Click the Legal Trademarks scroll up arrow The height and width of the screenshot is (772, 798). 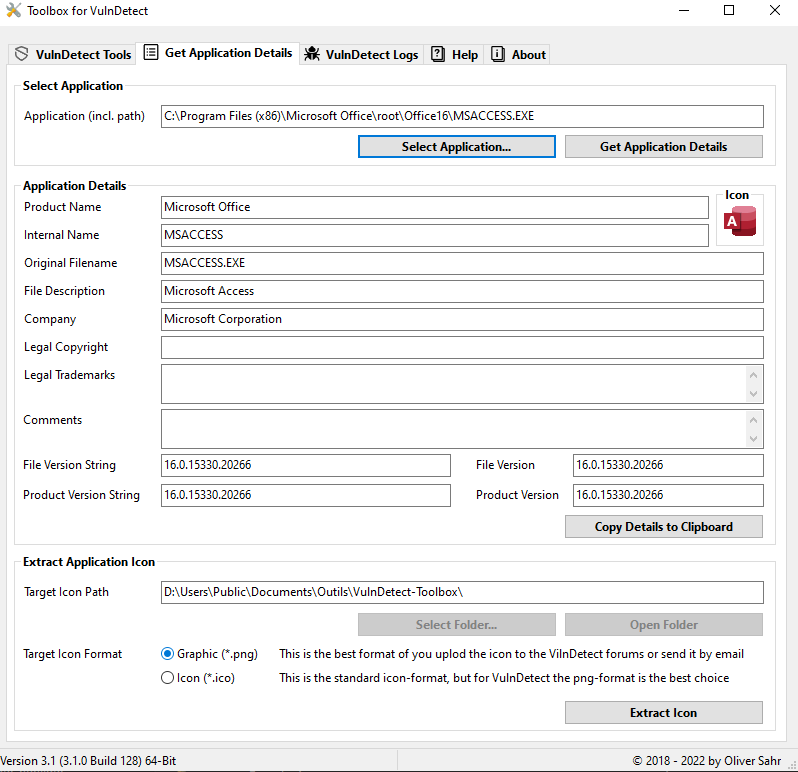click(x=754, y=375)
